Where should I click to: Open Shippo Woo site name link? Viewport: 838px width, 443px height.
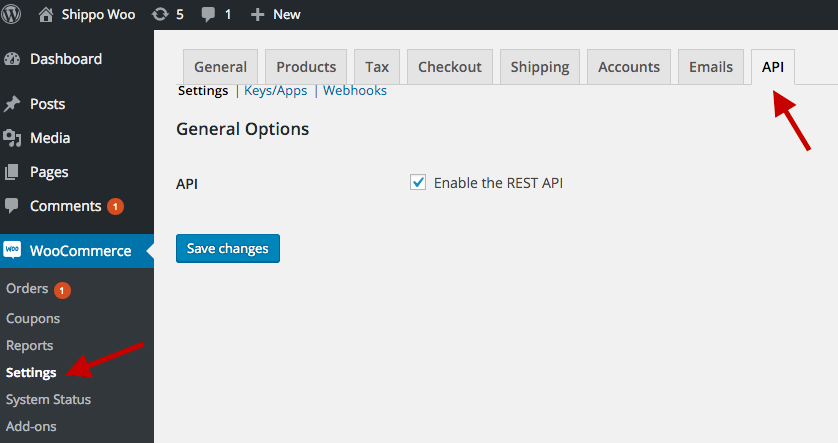coord(98,14)
